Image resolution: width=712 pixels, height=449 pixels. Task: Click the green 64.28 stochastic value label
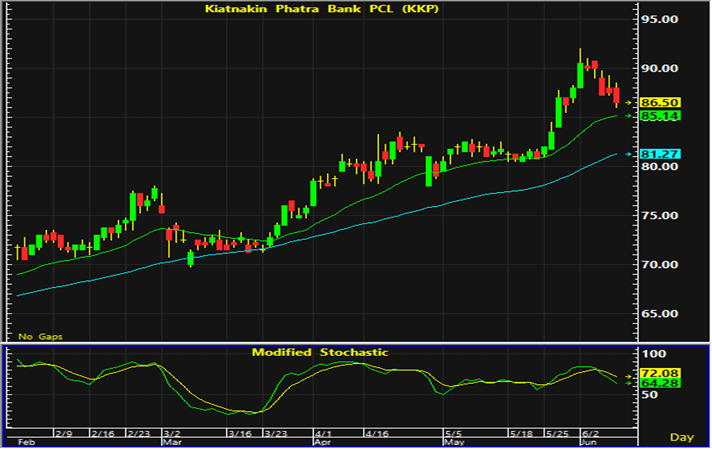coord(660,384)
